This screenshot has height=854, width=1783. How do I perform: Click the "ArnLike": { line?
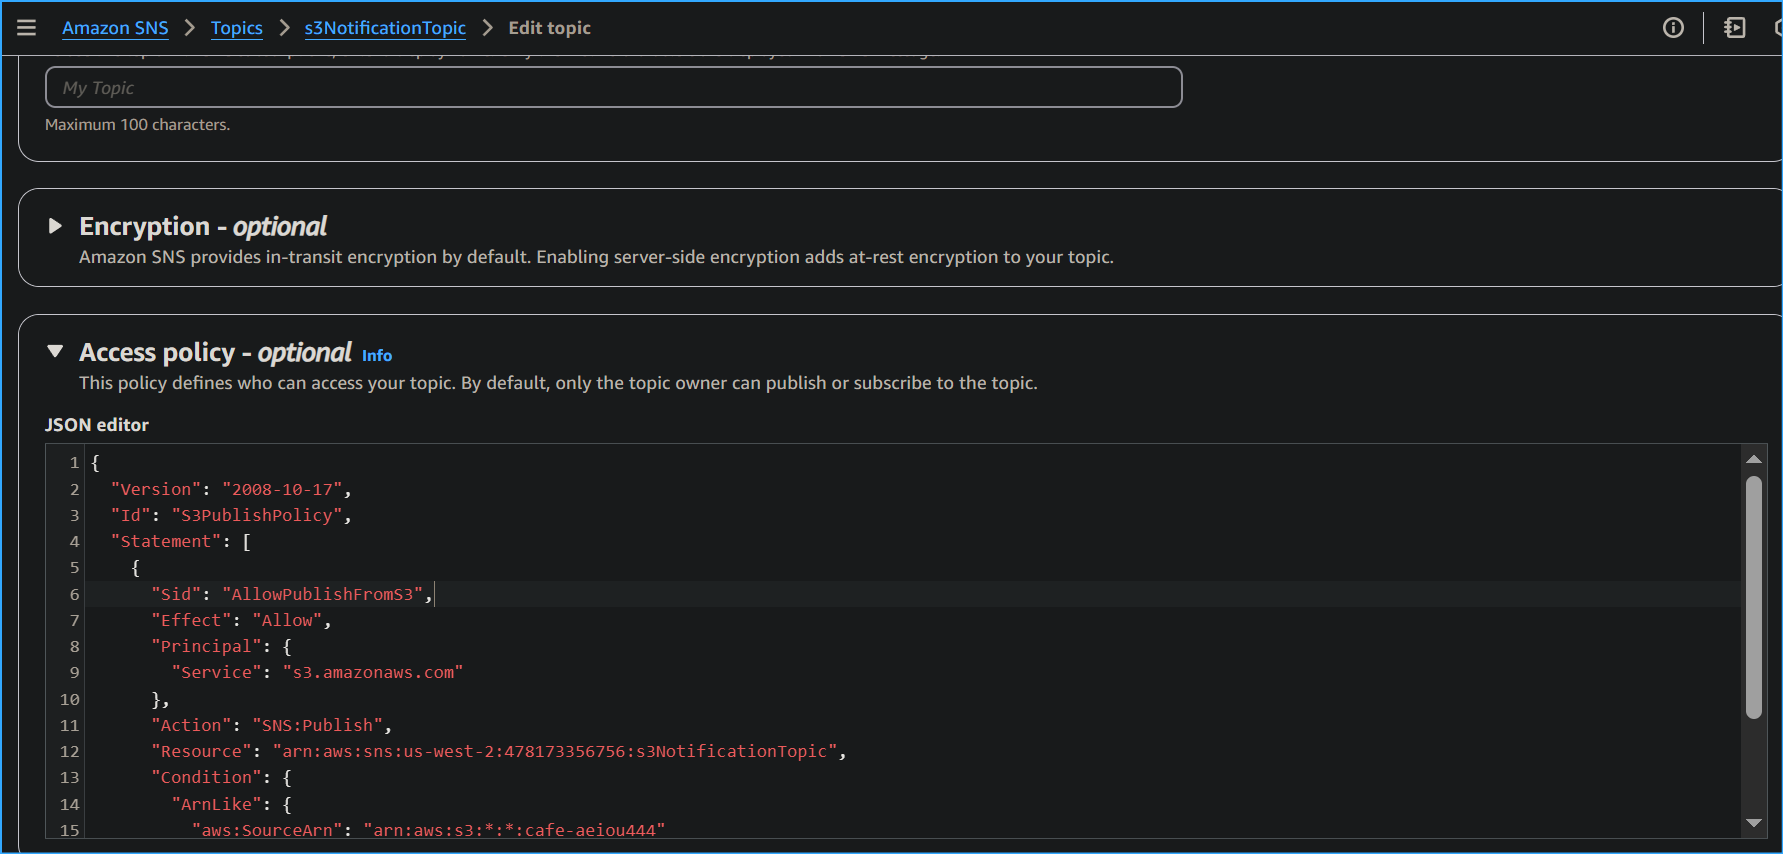[231, 804]
